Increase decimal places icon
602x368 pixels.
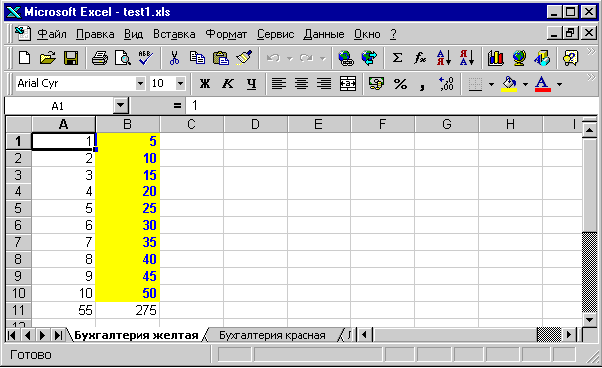click(x=446, y=83)
